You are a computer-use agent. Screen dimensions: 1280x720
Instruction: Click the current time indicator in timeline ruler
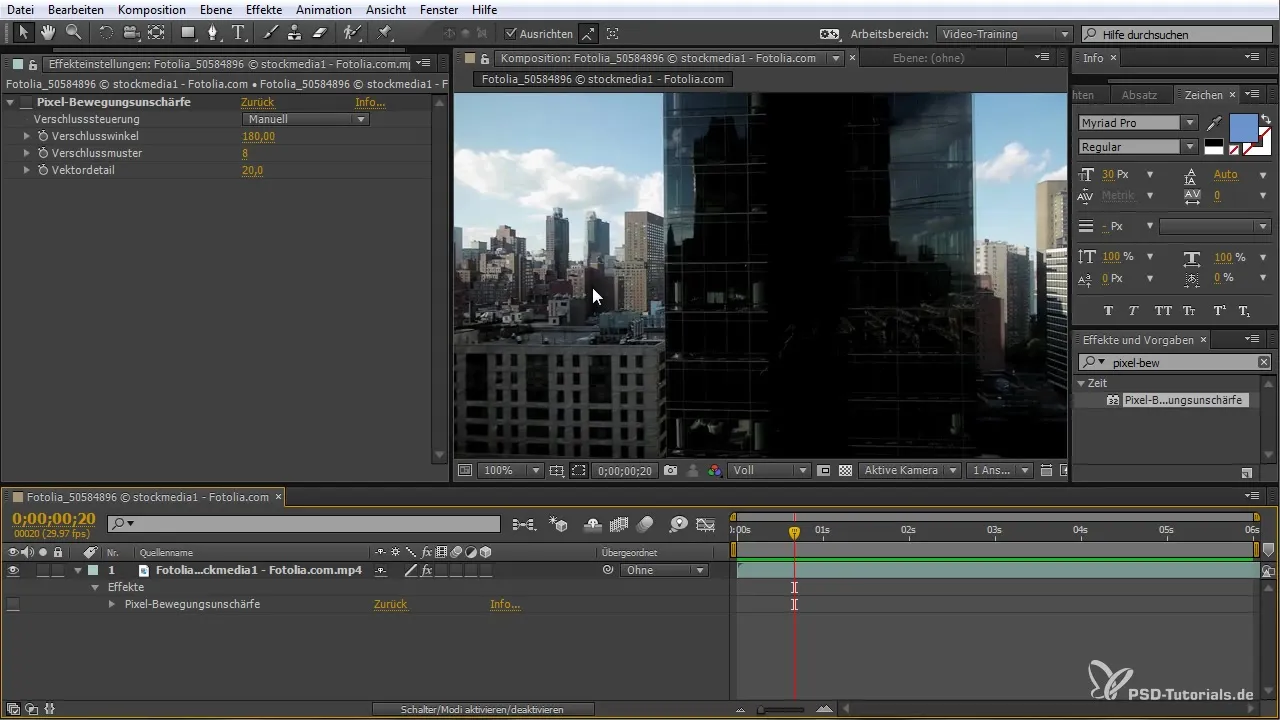(x=794, y=533)
